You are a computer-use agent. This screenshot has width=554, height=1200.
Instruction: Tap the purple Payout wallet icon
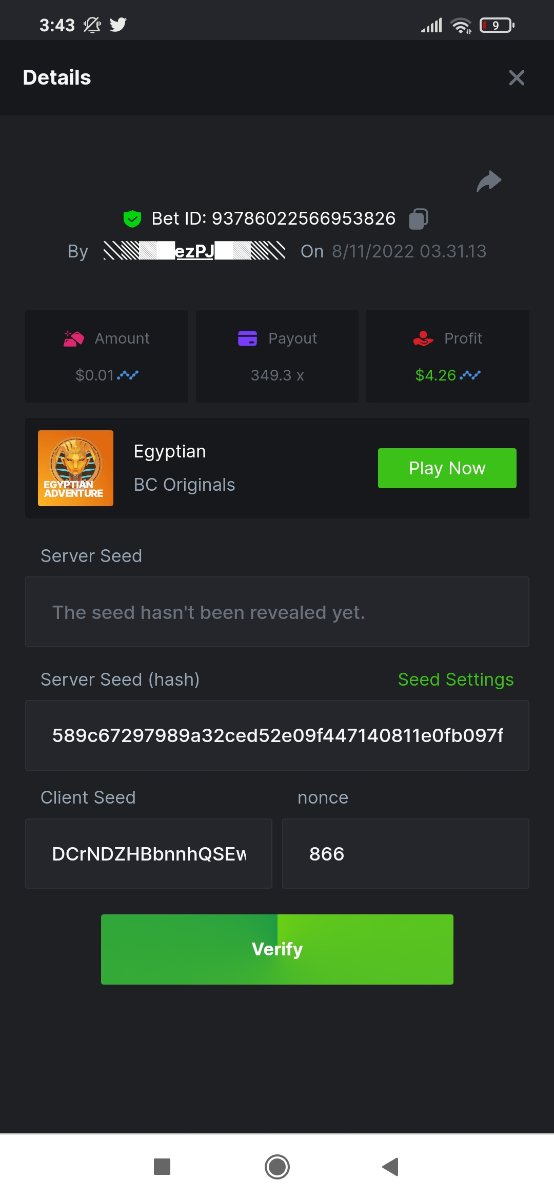pyautogui.click(x=248, y=339)
